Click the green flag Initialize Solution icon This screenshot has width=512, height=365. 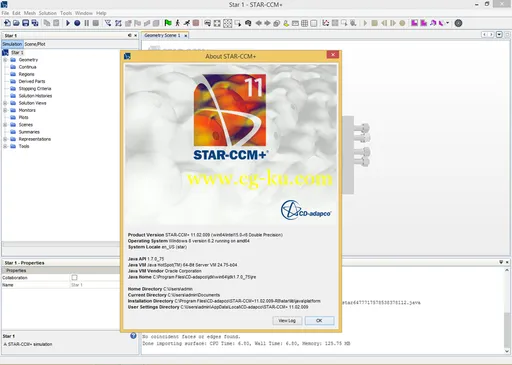coord(168,23)
